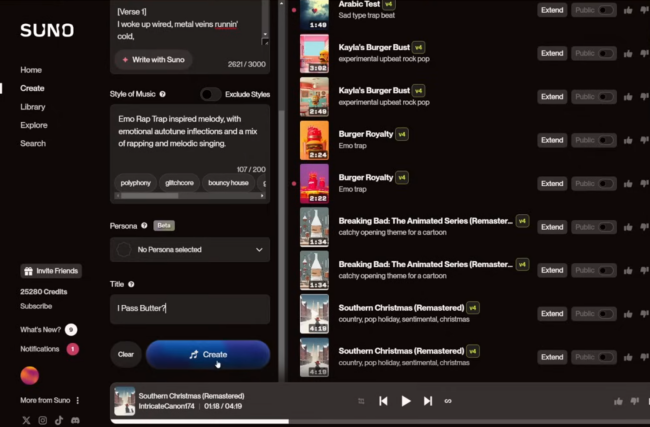Open the user profile avatar
The image size is (650, 427).
tap(31, 376)
